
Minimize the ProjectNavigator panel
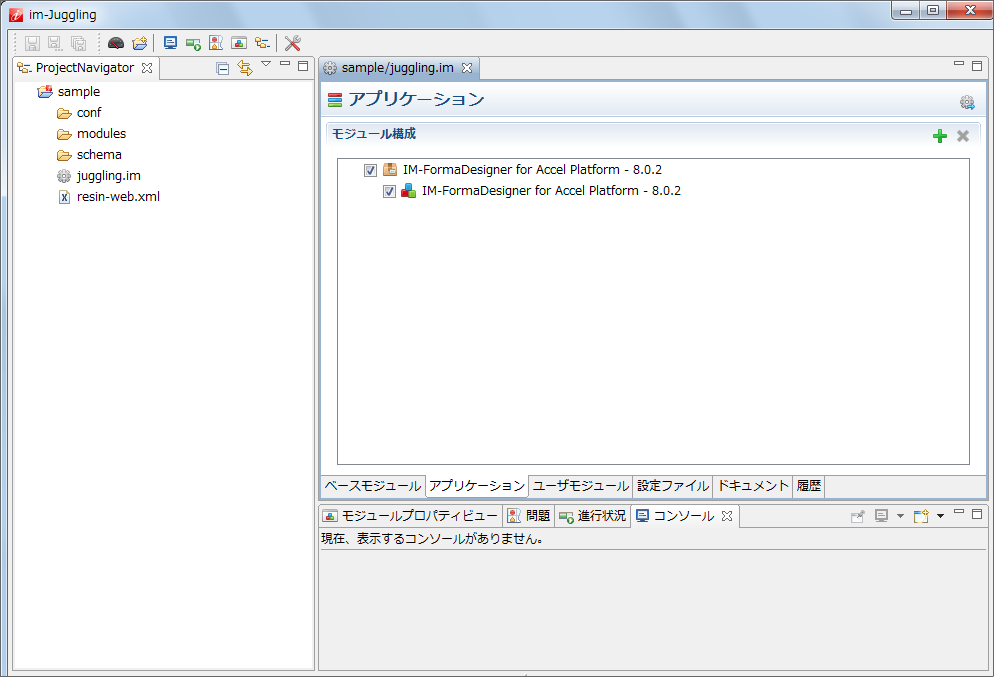point(285,64)
